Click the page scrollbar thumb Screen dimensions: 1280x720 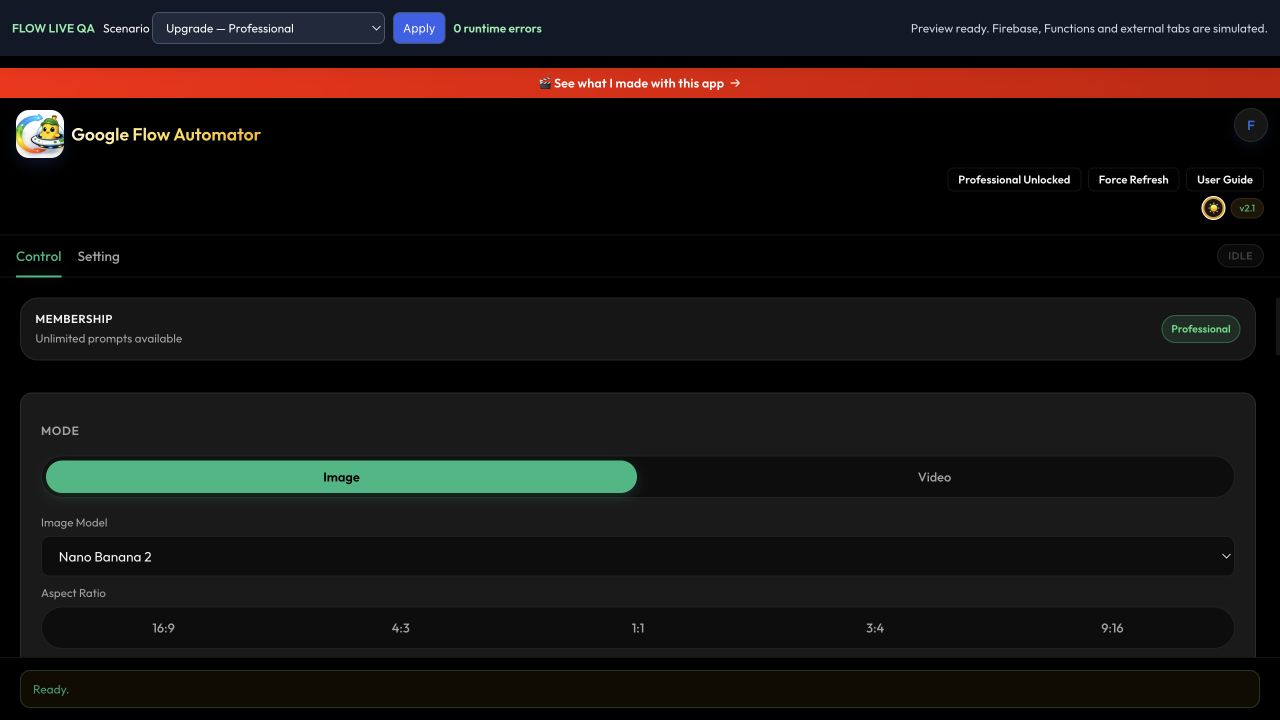pyautogui.click(x=1276, y=326)
